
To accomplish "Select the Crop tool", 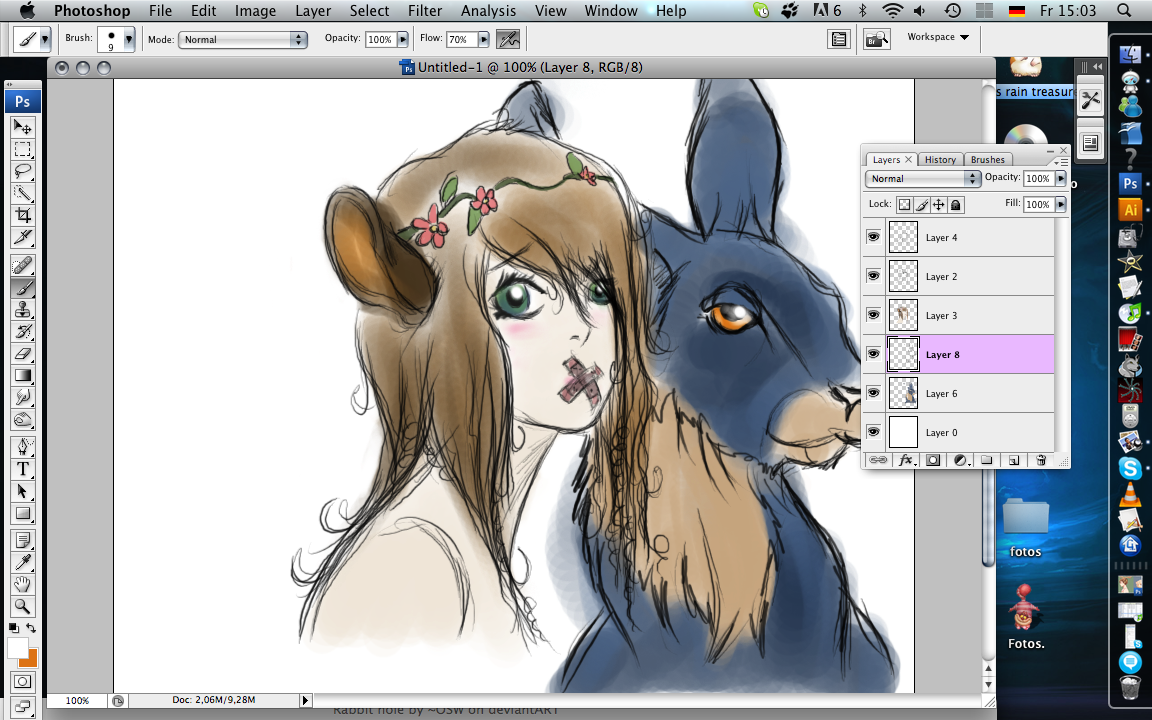I will coord(22,215).
